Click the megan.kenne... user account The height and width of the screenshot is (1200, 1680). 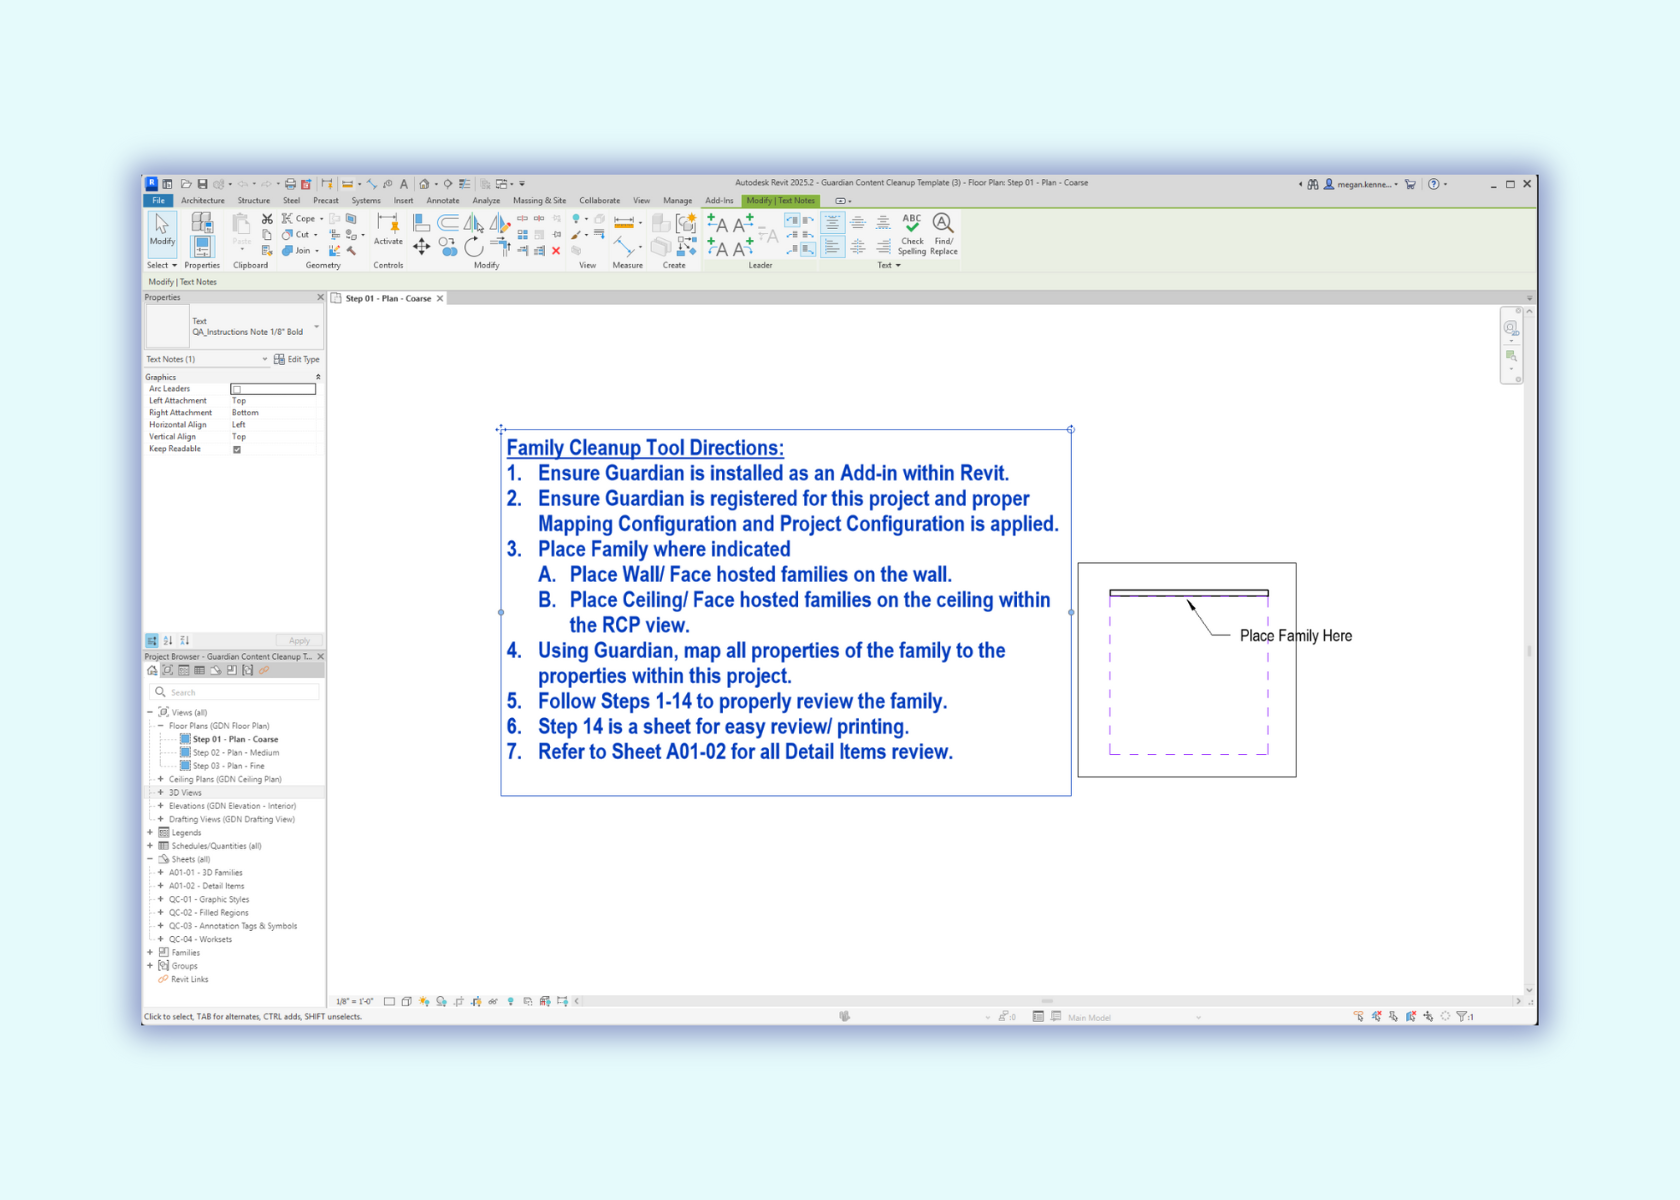click(x=1362, y=184)
